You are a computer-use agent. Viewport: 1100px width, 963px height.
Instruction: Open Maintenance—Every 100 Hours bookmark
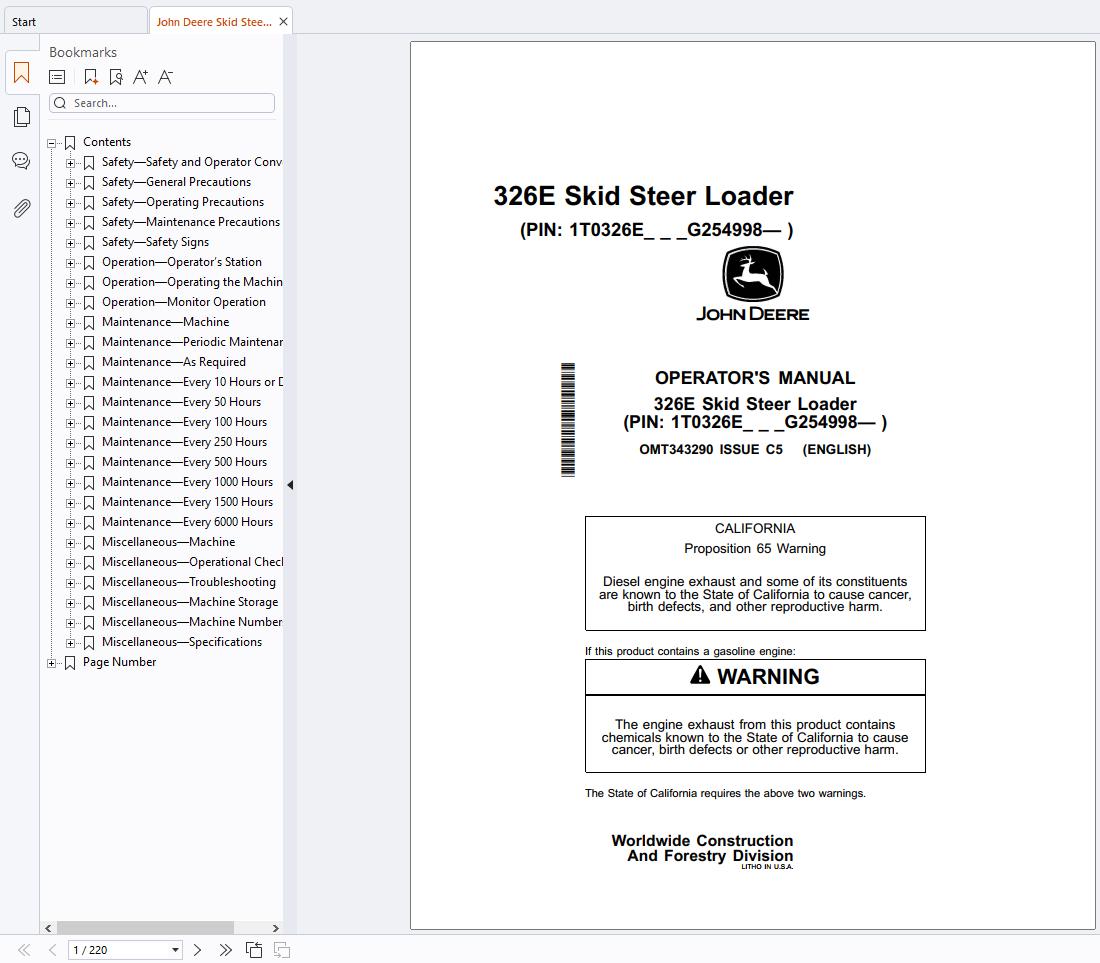(x=185, y=422)
